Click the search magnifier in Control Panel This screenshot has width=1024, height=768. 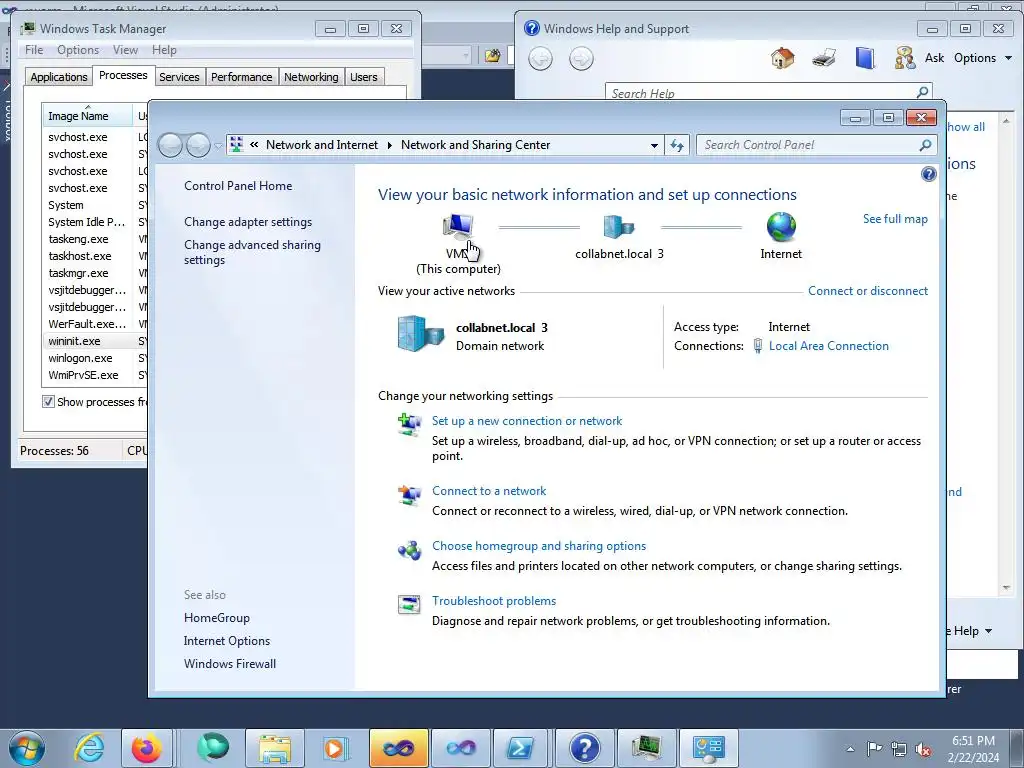[925, 145]
